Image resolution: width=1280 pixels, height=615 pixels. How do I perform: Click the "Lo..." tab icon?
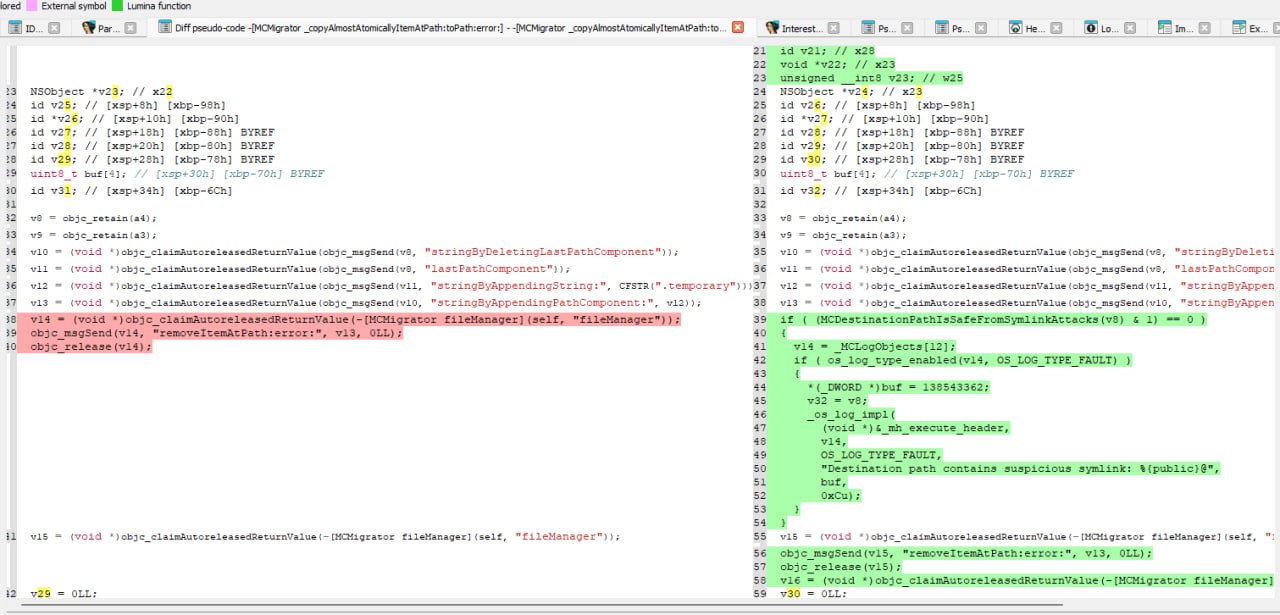[1091, 28]
